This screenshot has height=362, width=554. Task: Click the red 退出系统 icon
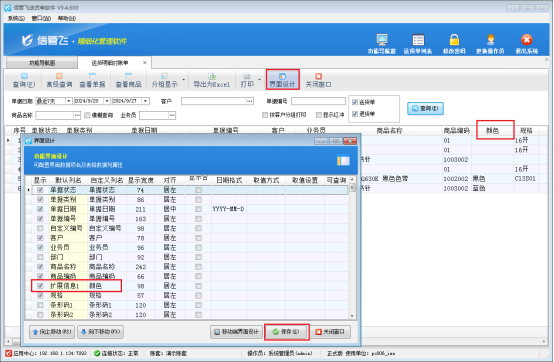point(526,40)
